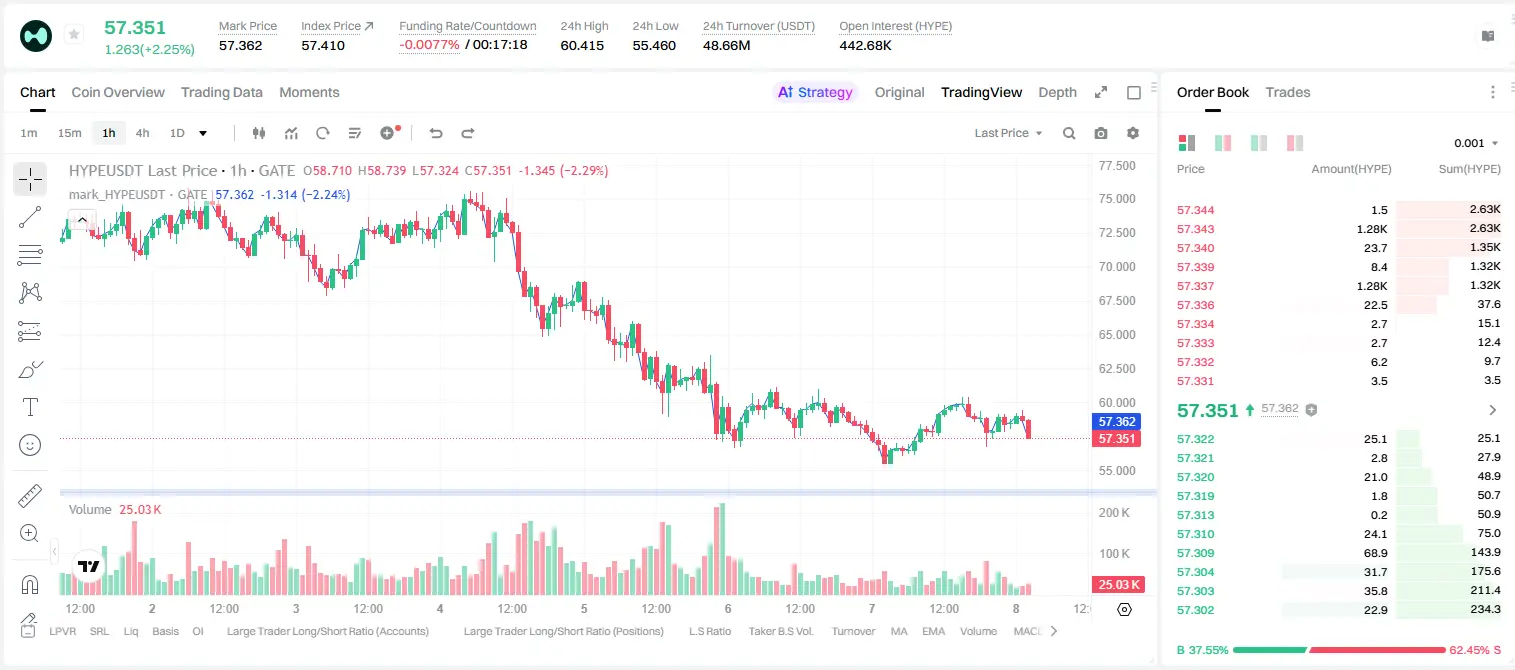1515x670 pixels.
Task: Switch to the Trades tab
Action: [1287, 92]
